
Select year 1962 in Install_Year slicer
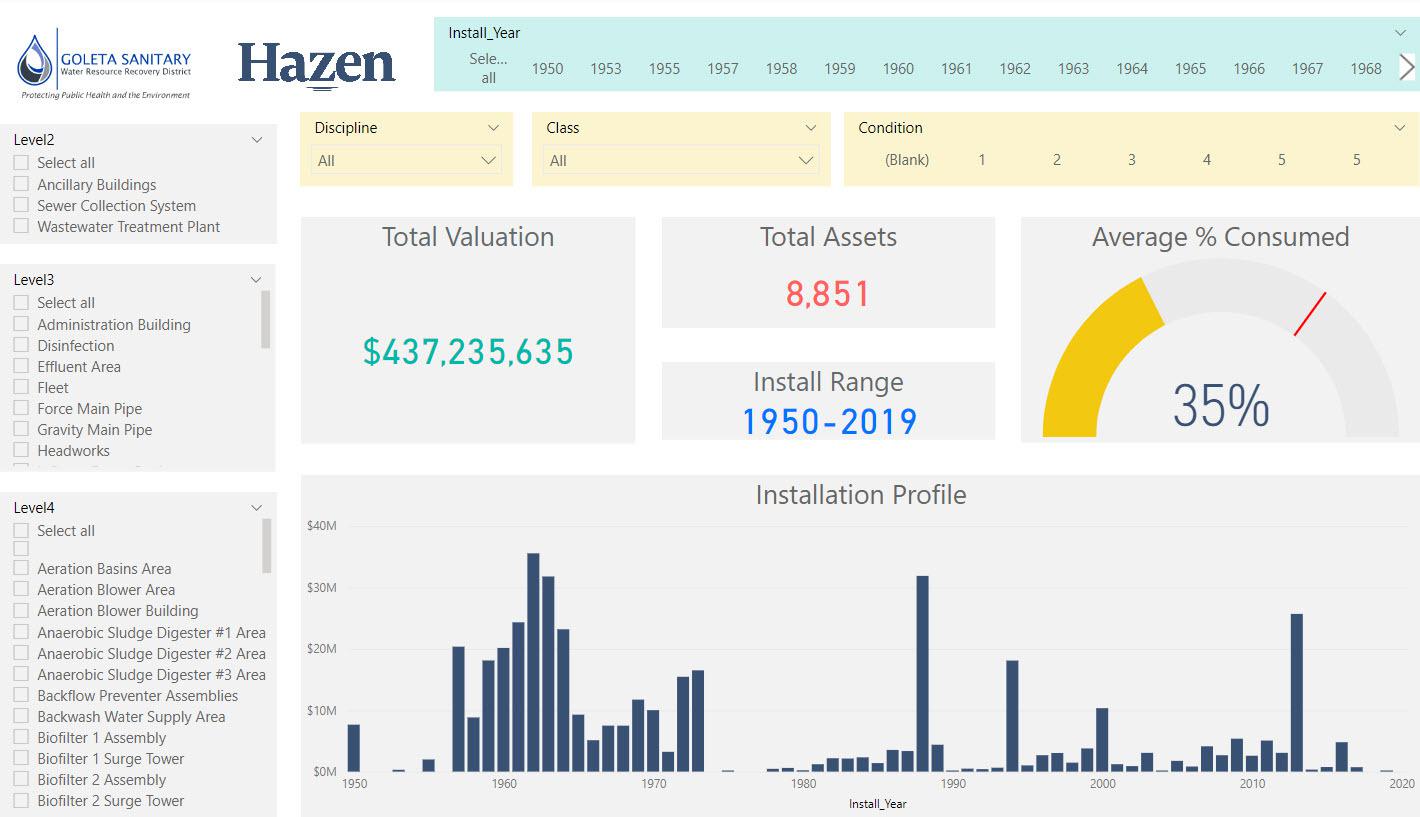[x=1015, y=69]
